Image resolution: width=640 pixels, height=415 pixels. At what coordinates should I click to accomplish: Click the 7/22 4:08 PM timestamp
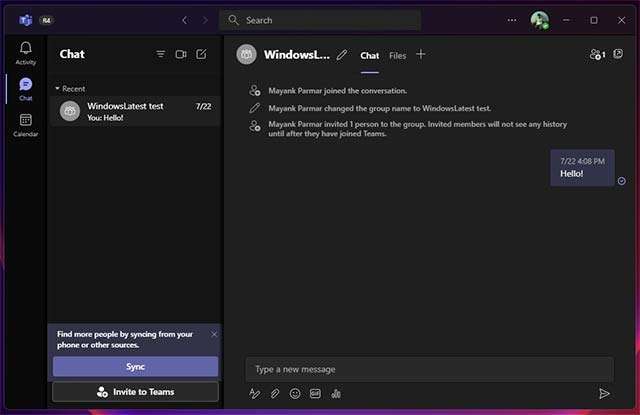click(x=582, y=161)
